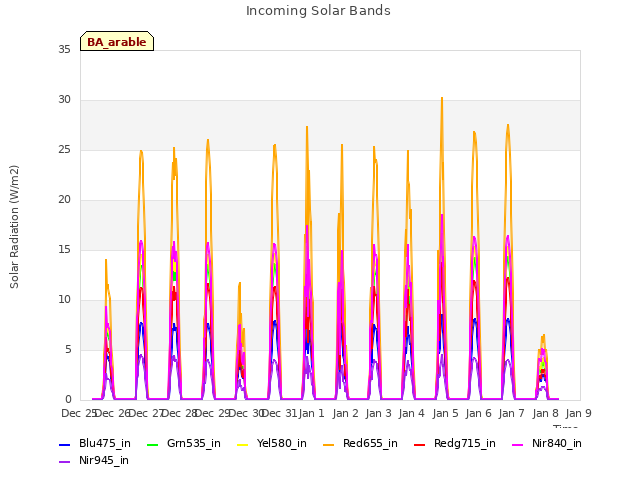
Task: Click the blue Blu475_in legend swatch
Action: (64, 444)
